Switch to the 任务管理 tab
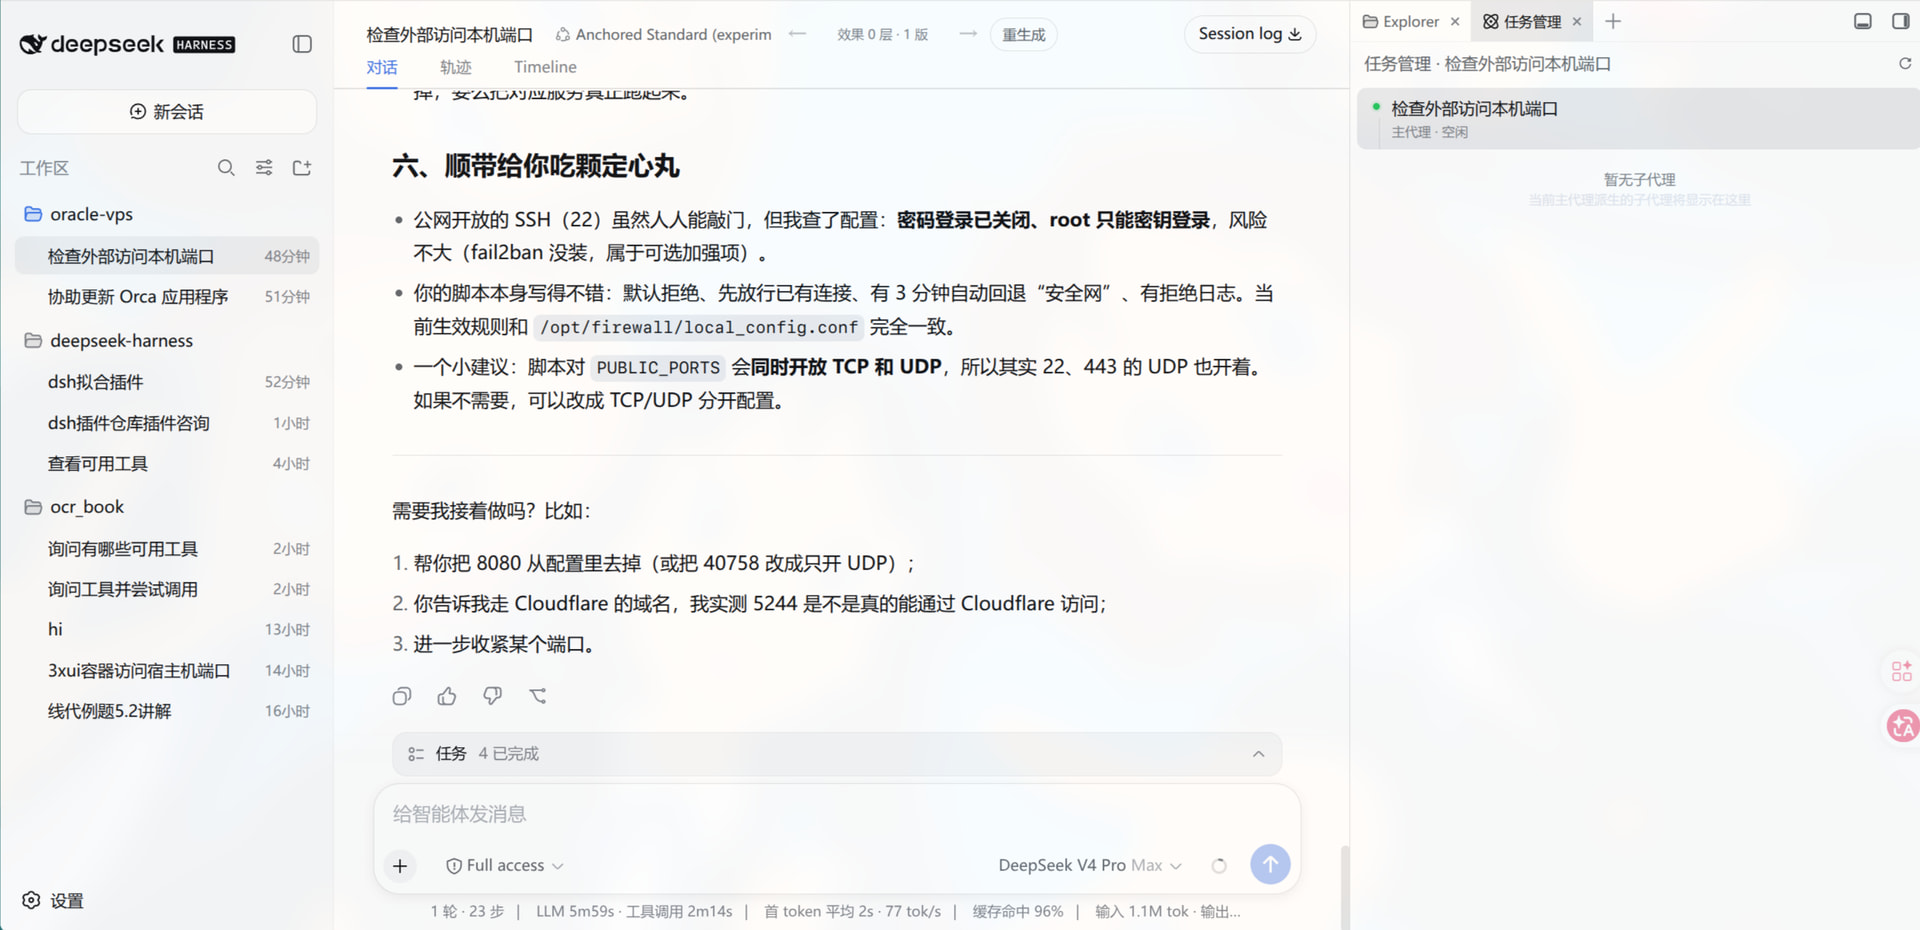1920x930 pixels. pyautogui.click(x=1522, y=21)
